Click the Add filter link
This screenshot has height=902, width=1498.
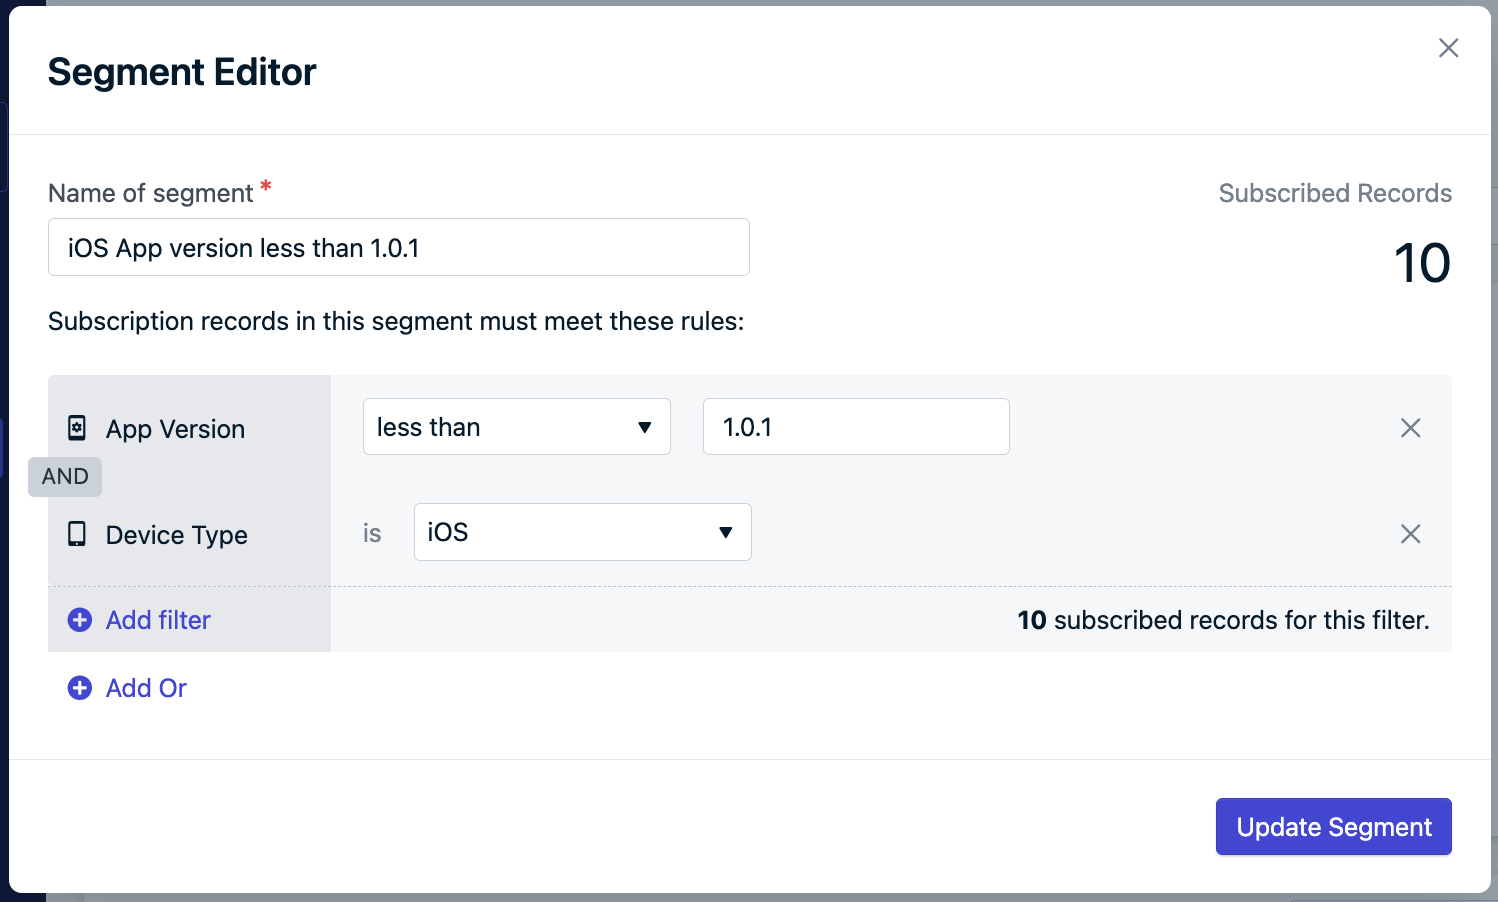coord(158,620)
